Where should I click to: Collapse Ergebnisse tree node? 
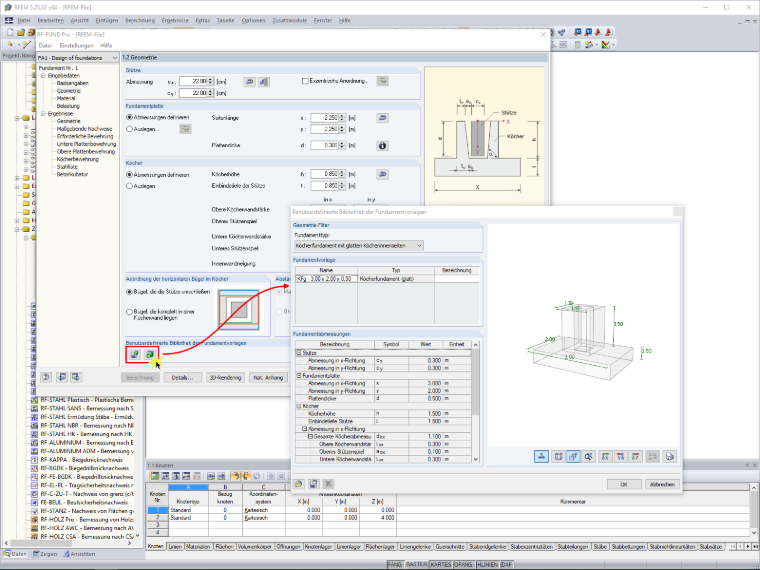pos(43,113)
